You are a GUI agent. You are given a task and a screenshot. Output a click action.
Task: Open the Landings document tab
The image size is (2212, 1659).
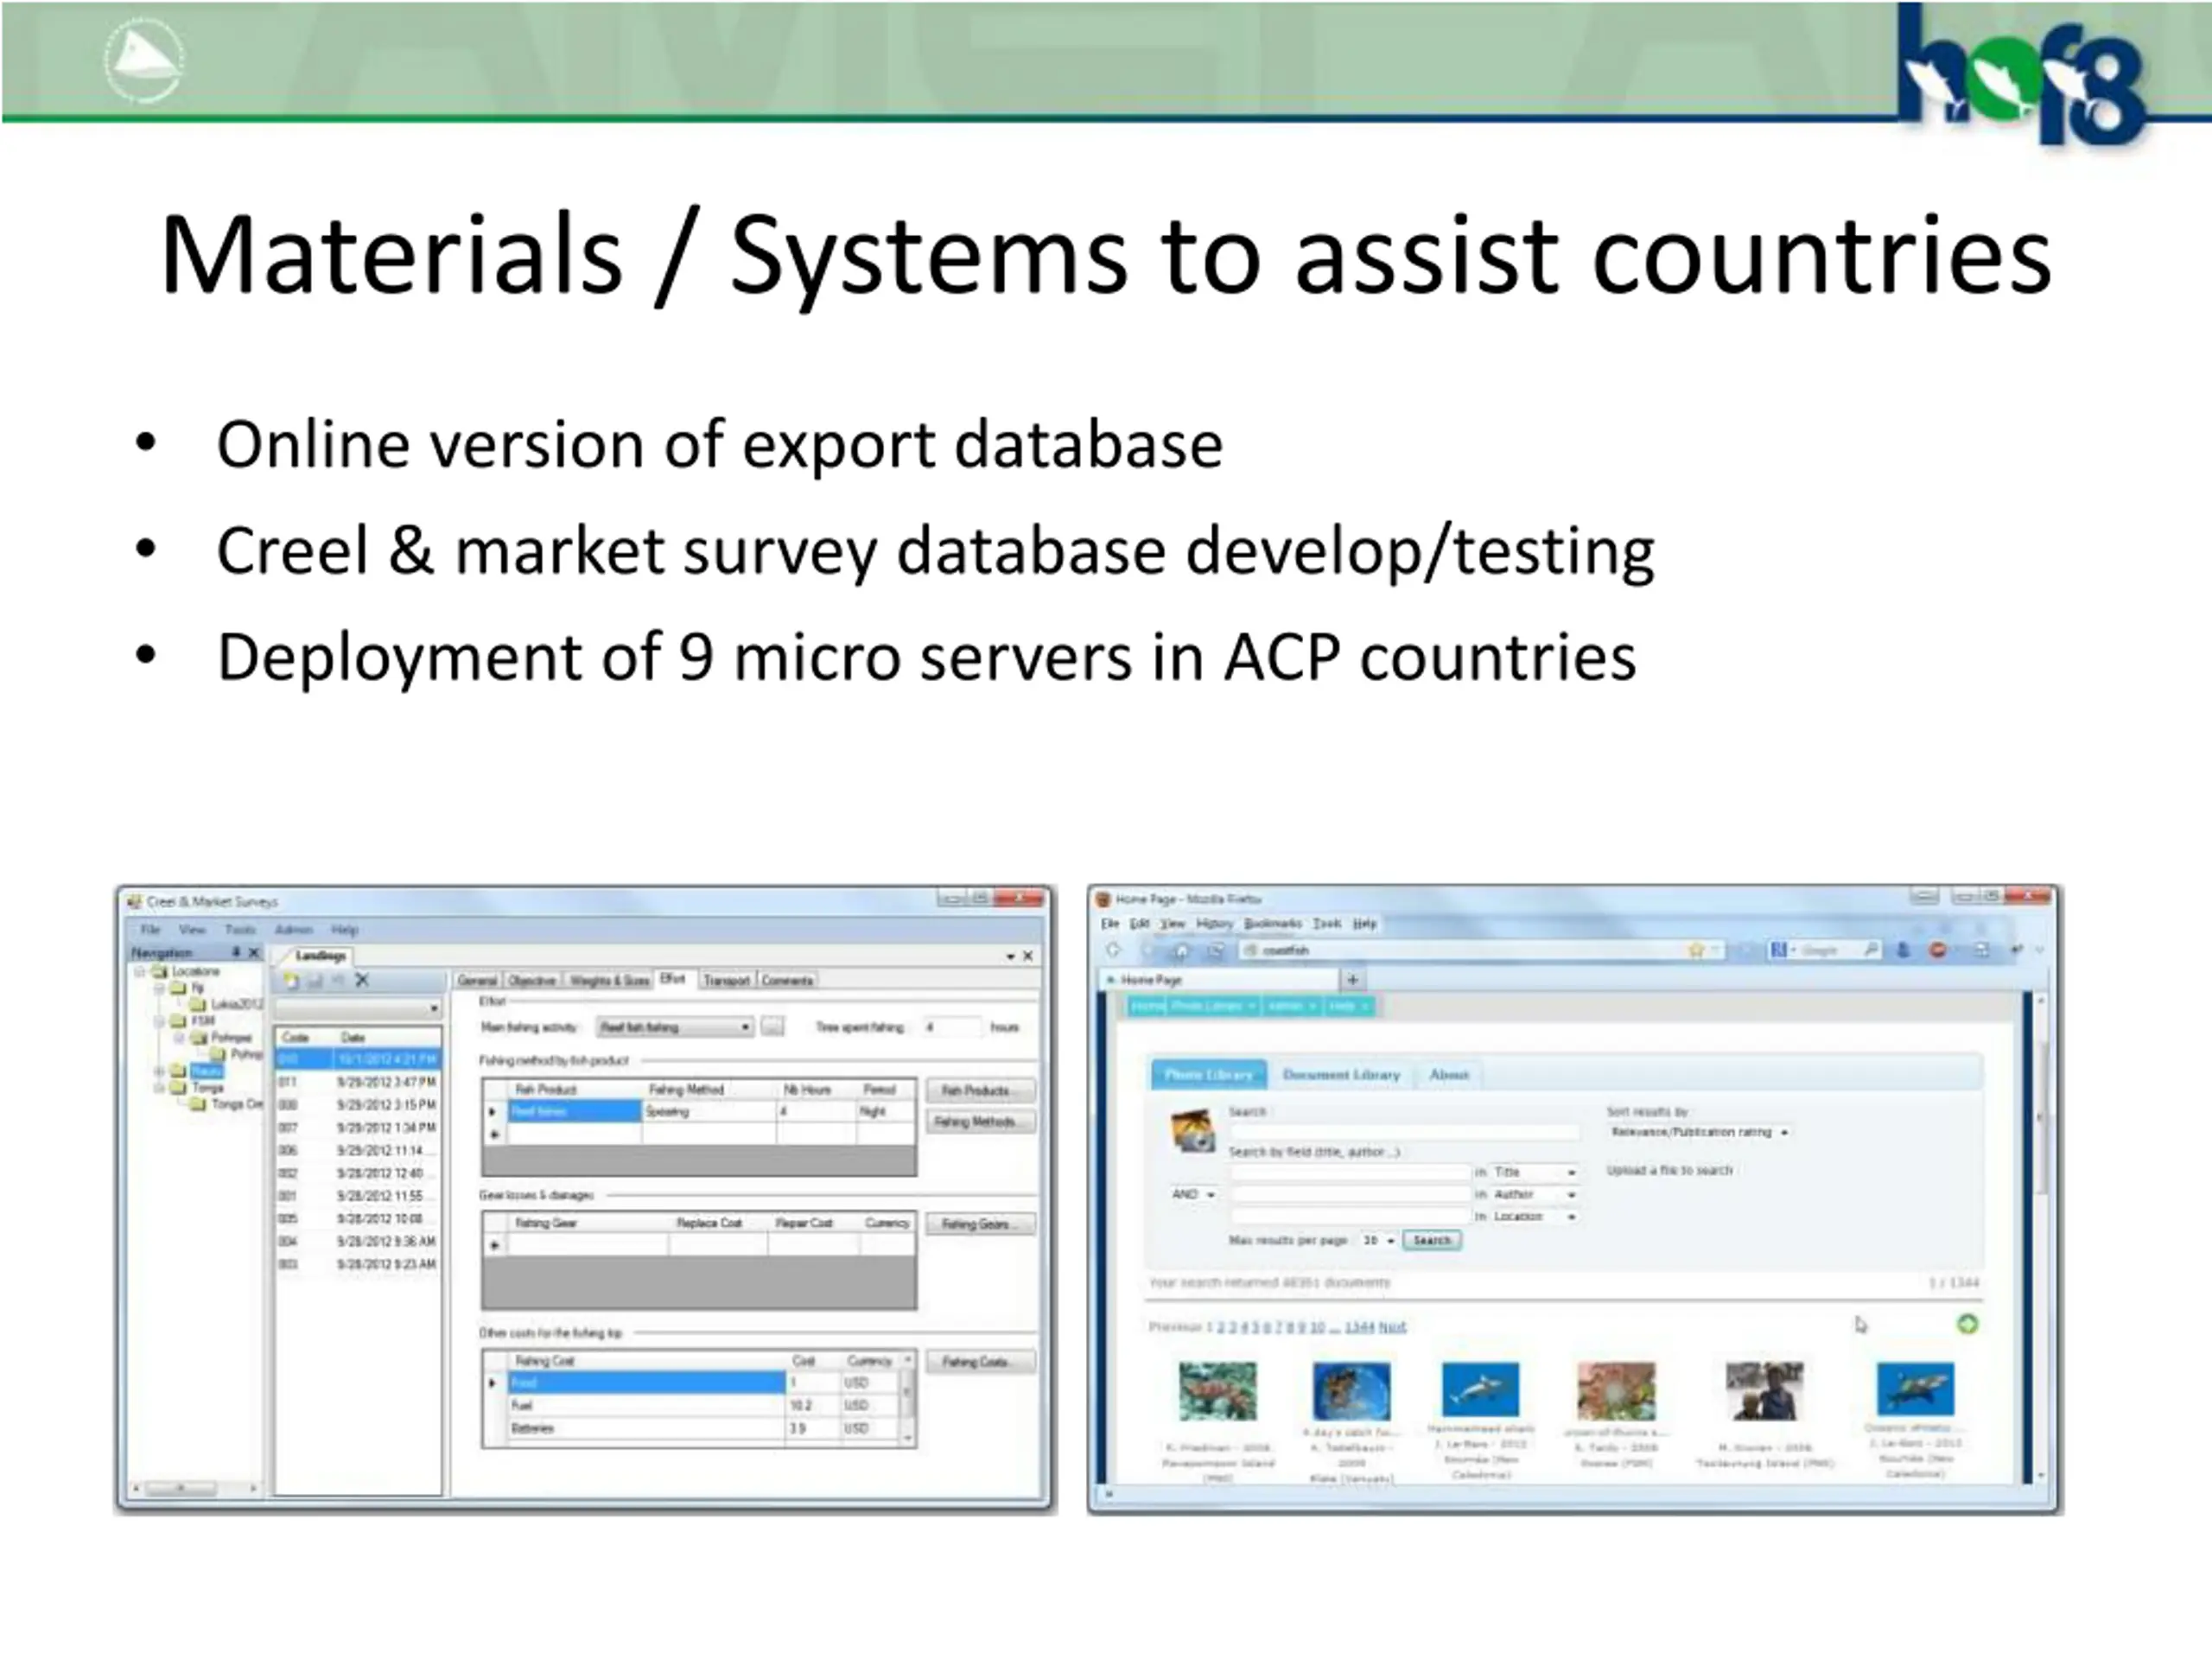click(x=320, y=956)
